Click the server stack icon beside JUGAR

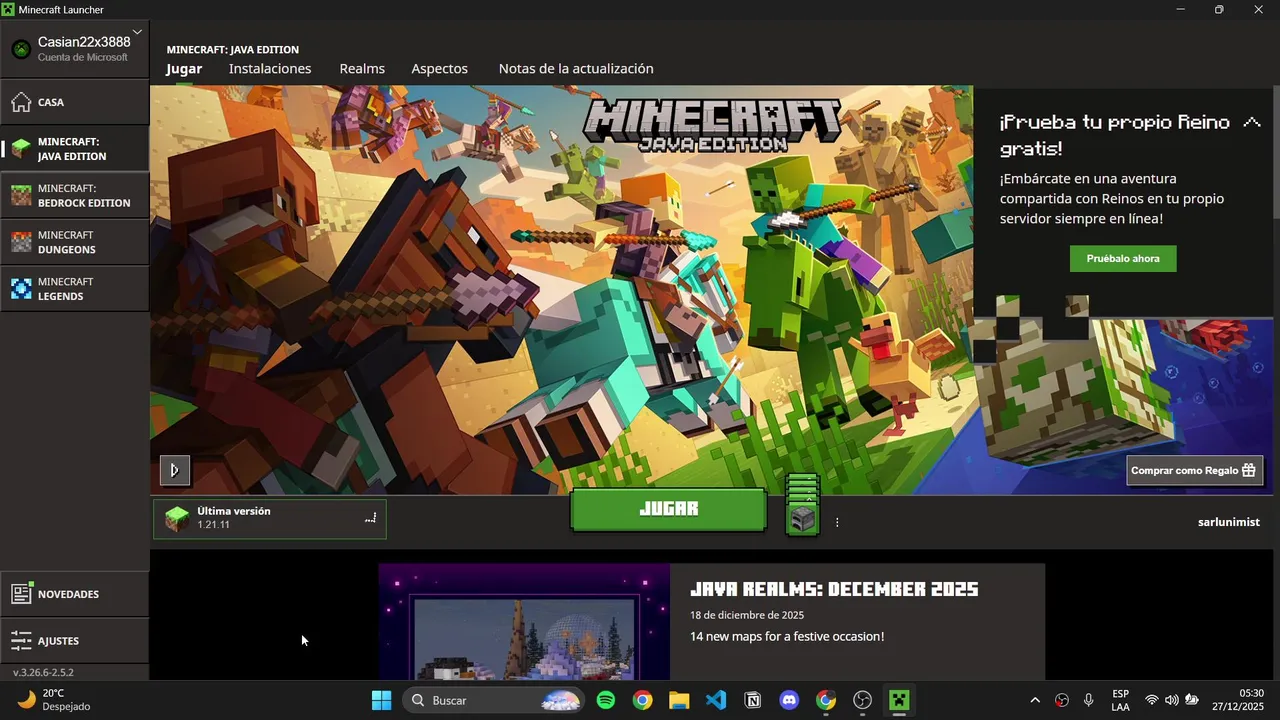pos(802,505)
